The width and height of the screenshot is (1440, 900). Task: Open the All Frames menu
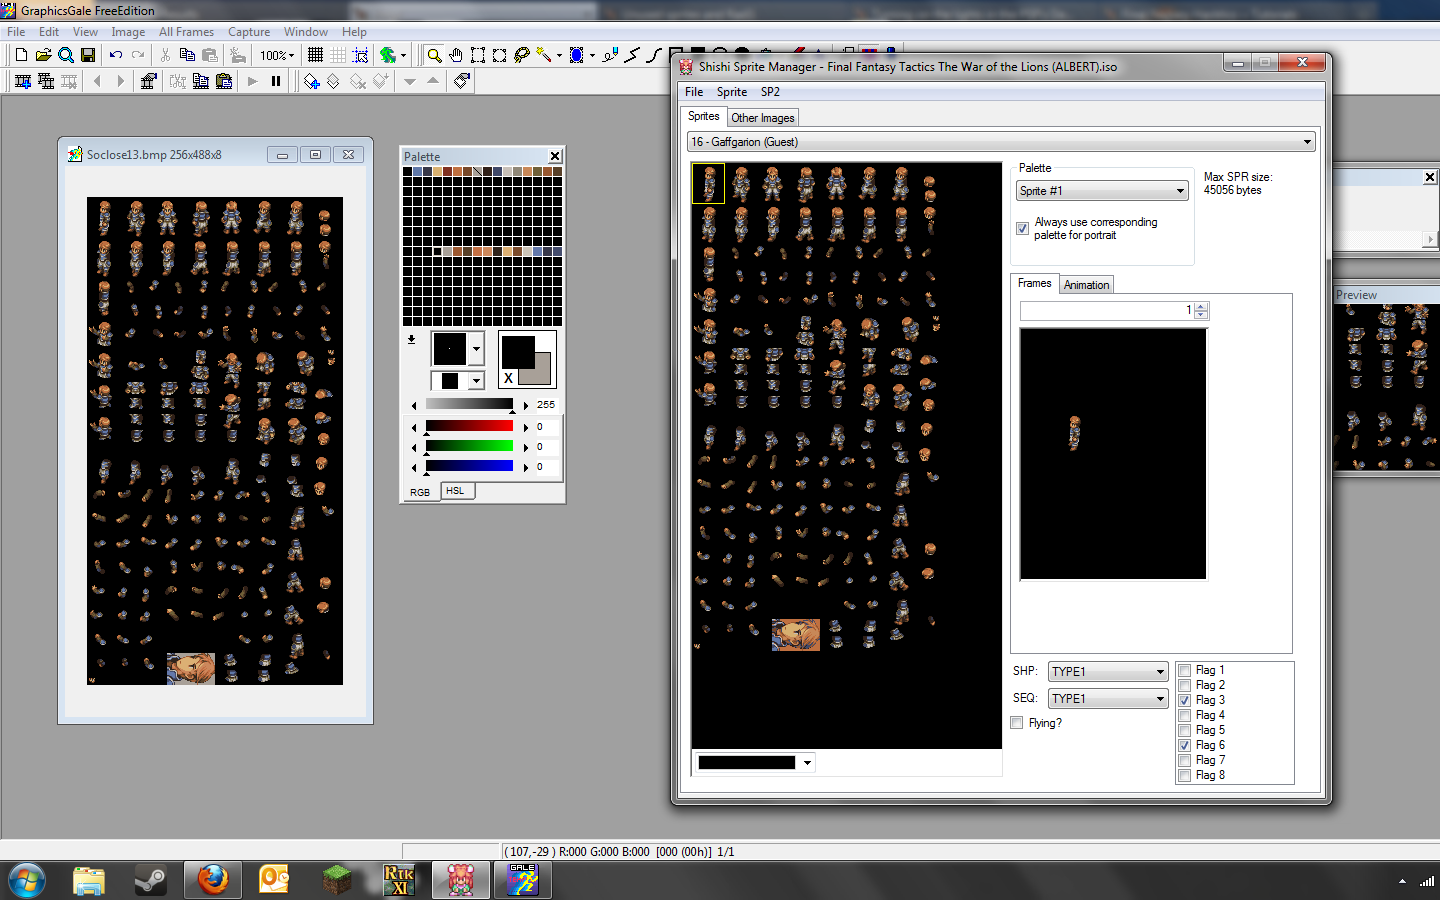186,32
